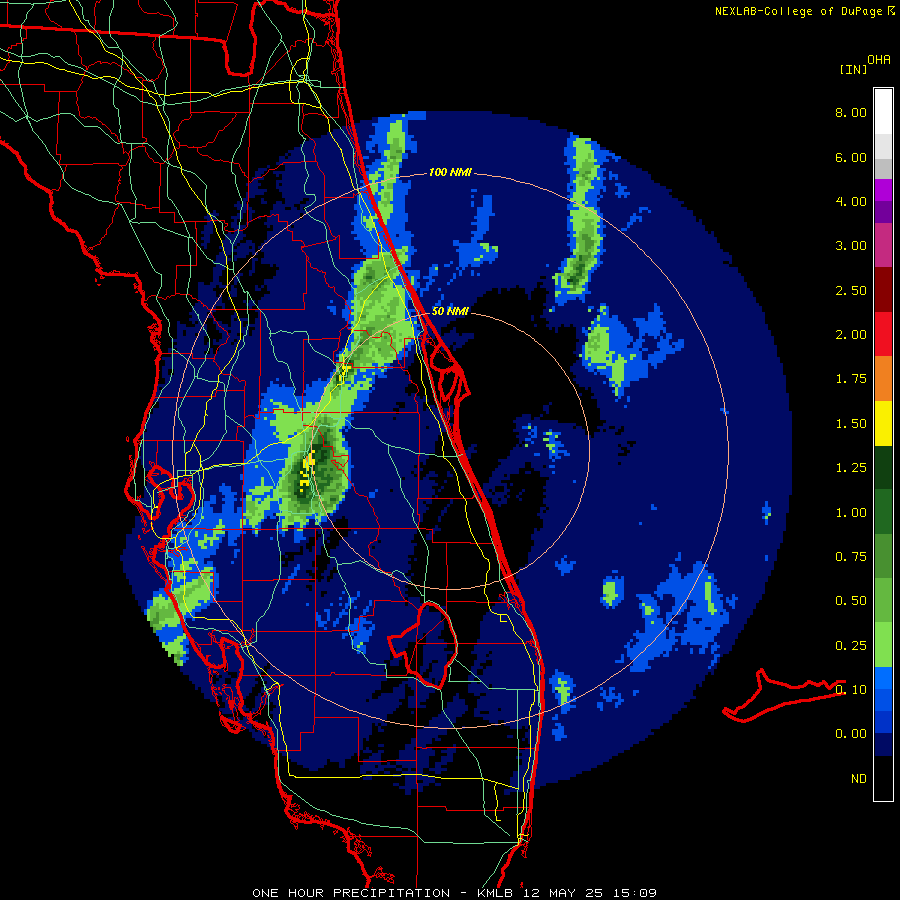
Task: Select the yellow 1.50 legend swatch
Action: pos(883,423)
